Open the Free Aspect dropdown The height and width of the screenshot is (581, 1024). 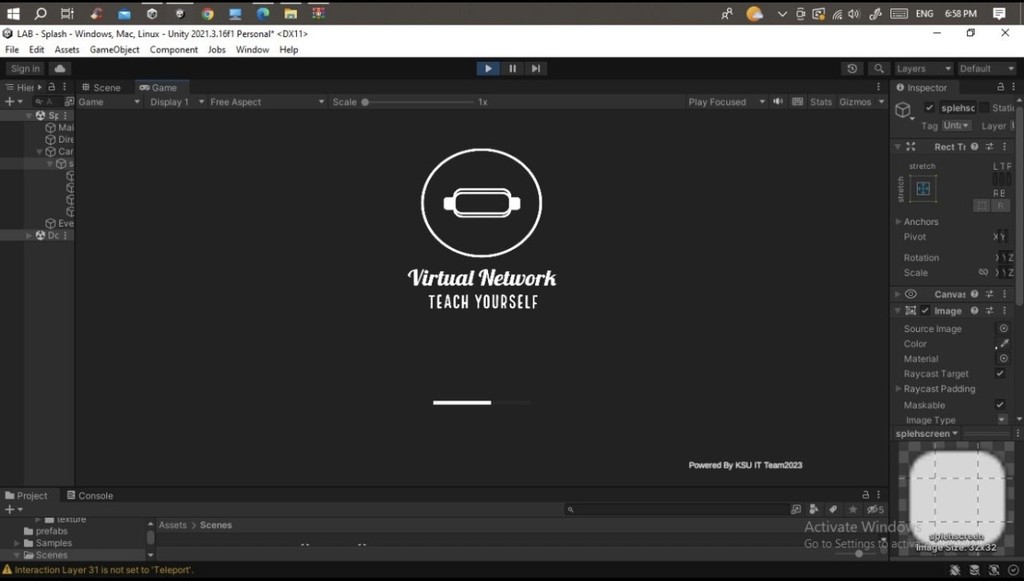tap(265, 102)
